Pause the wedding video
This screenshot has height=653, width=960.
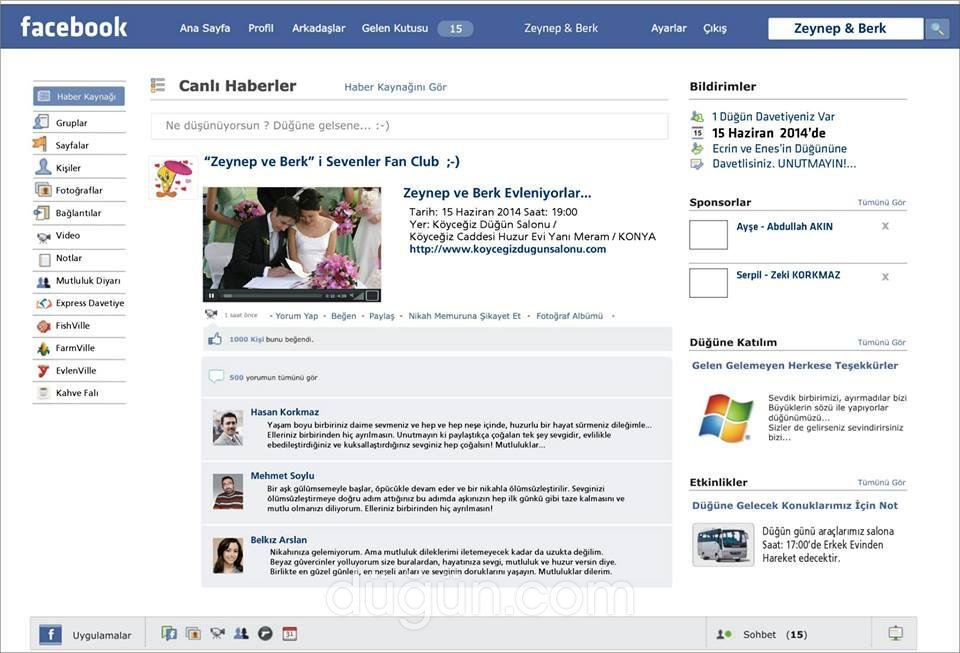coord(211,296)
